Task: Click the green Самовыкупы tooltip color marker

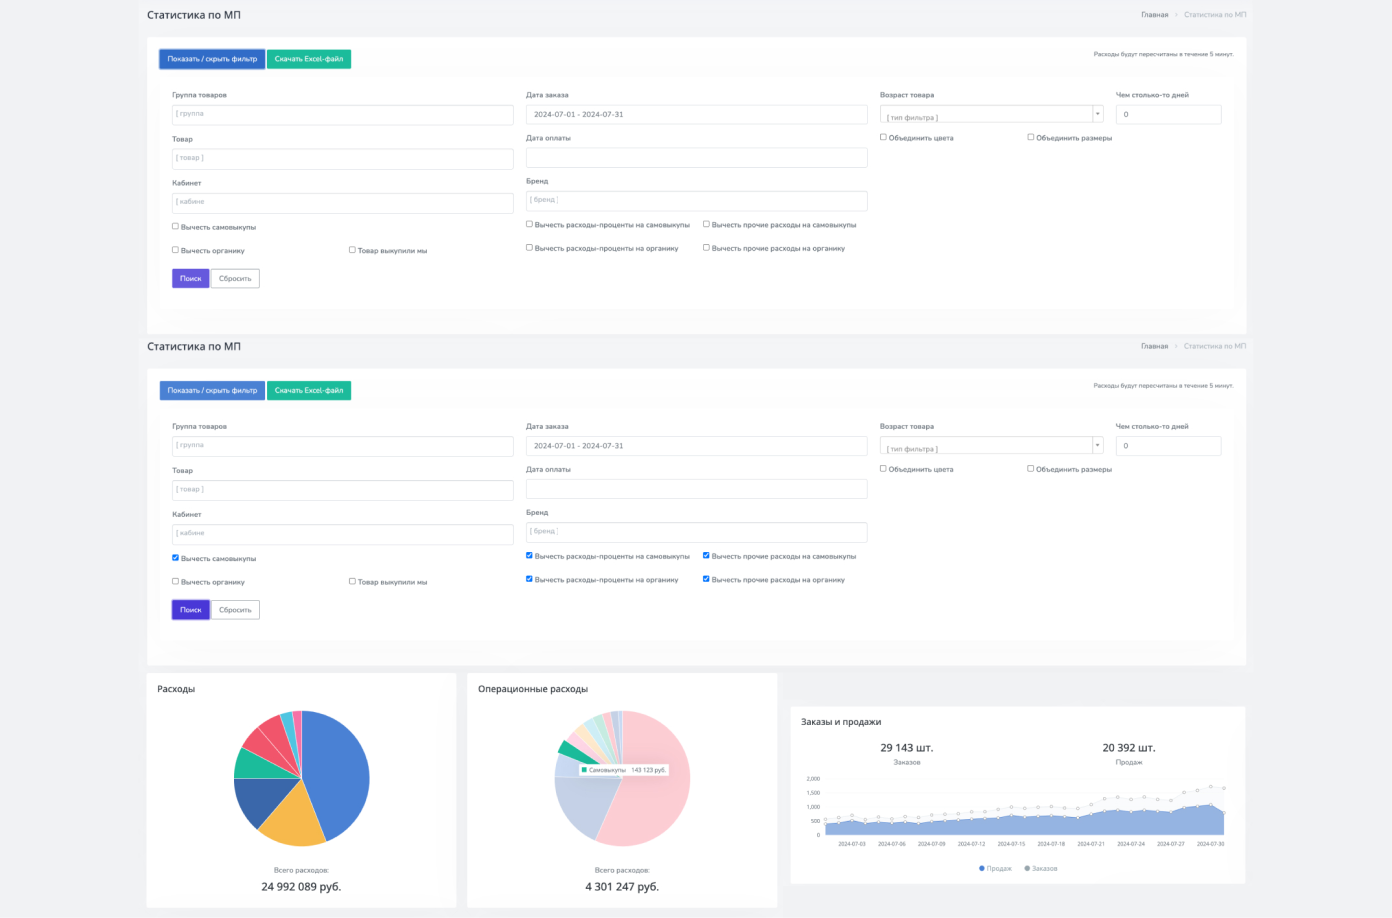Action: (x=584, y=770)
